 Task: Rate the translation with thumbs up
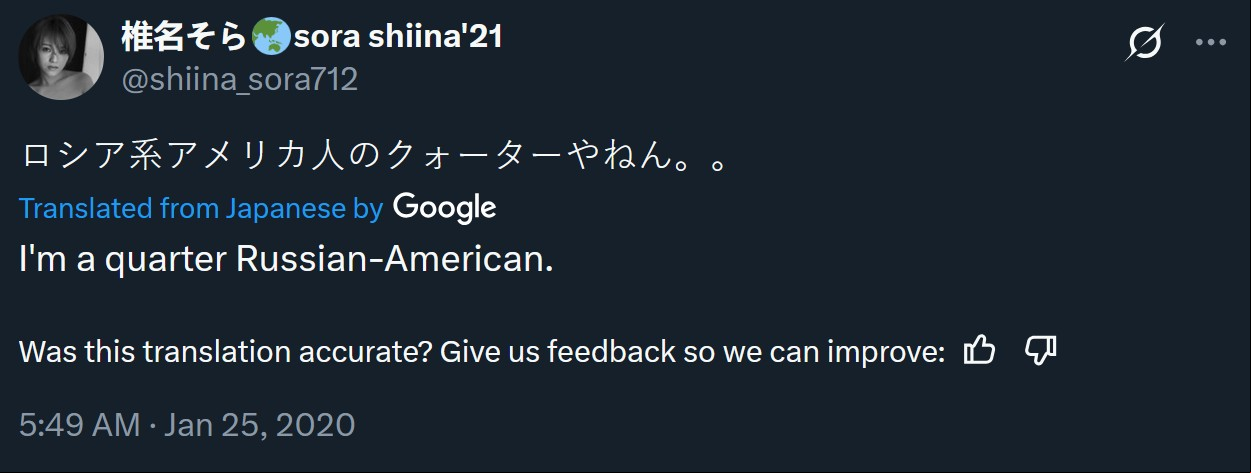click(x=979, y=350)
